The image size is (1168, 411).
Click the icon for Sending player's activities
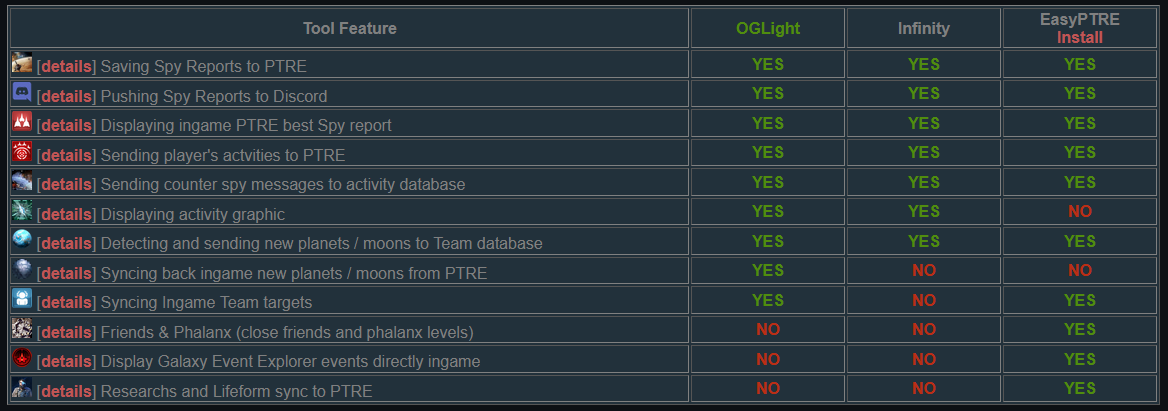22,151
